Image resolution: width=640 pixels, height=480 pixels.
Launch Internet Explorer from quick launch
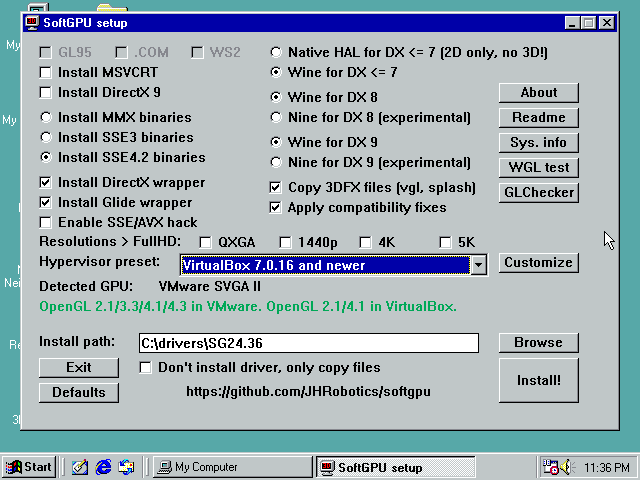pyautogui.click(x=103, y=467)
